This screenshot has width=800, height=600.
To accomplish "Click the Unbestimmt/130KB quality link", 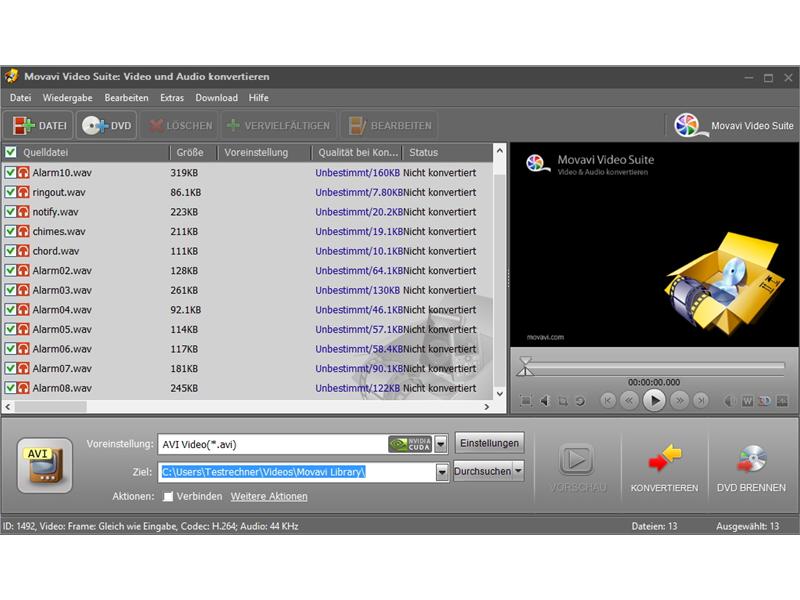I will point(357,290).
